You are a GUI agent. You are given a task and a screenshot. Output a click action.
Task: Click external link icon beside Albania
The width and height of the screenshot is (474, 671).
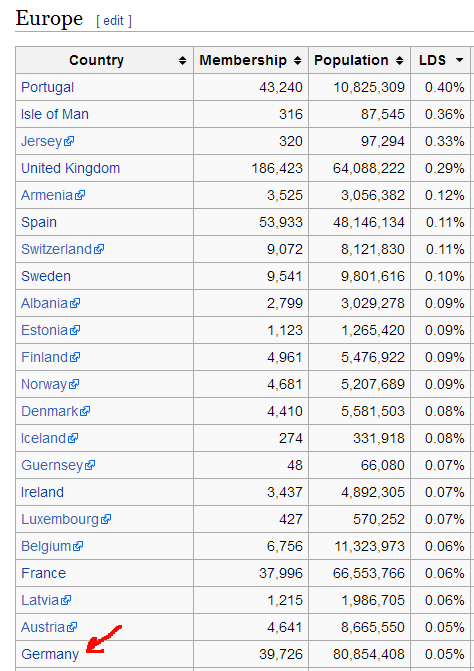[x=75, y=303]
